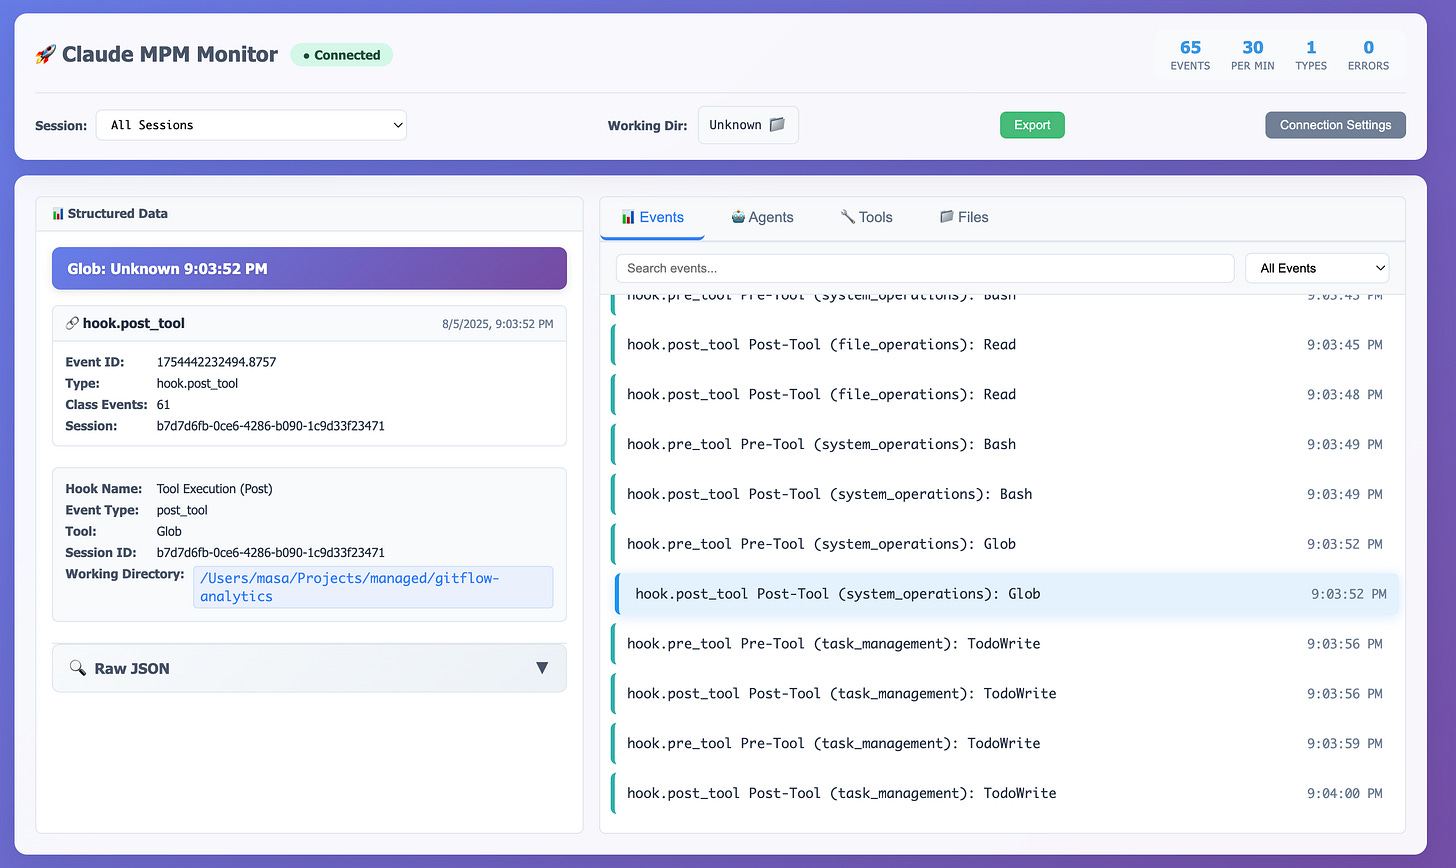Select Pre-Tool TodoWrite event at 9:03:56 PM
This screenshot has height=868, width=1456.
tap(1007, 644)
